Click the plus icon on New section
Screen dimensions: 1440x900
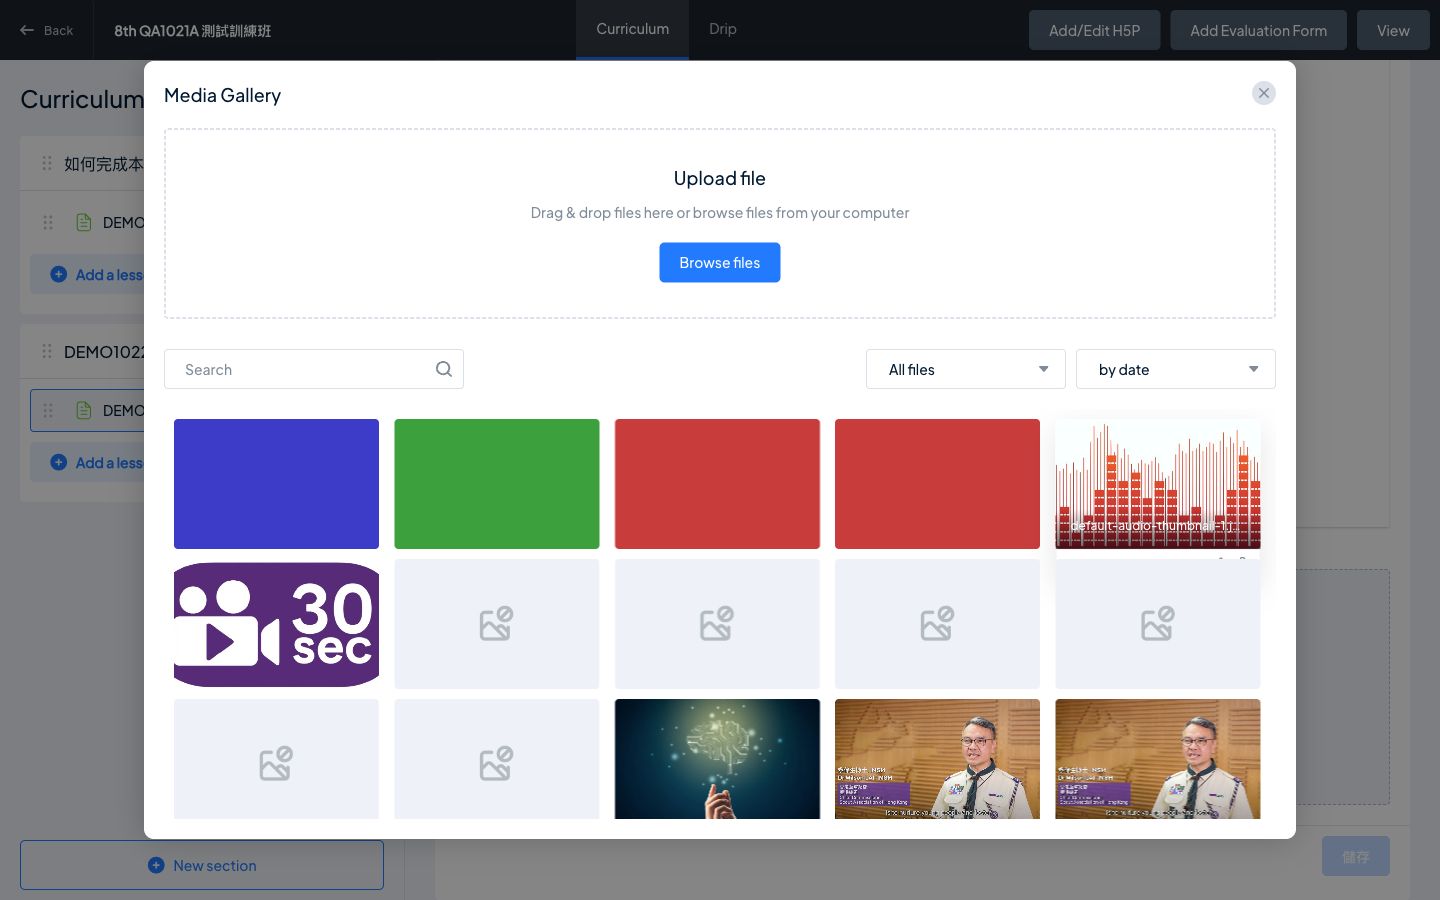(156, 865)
